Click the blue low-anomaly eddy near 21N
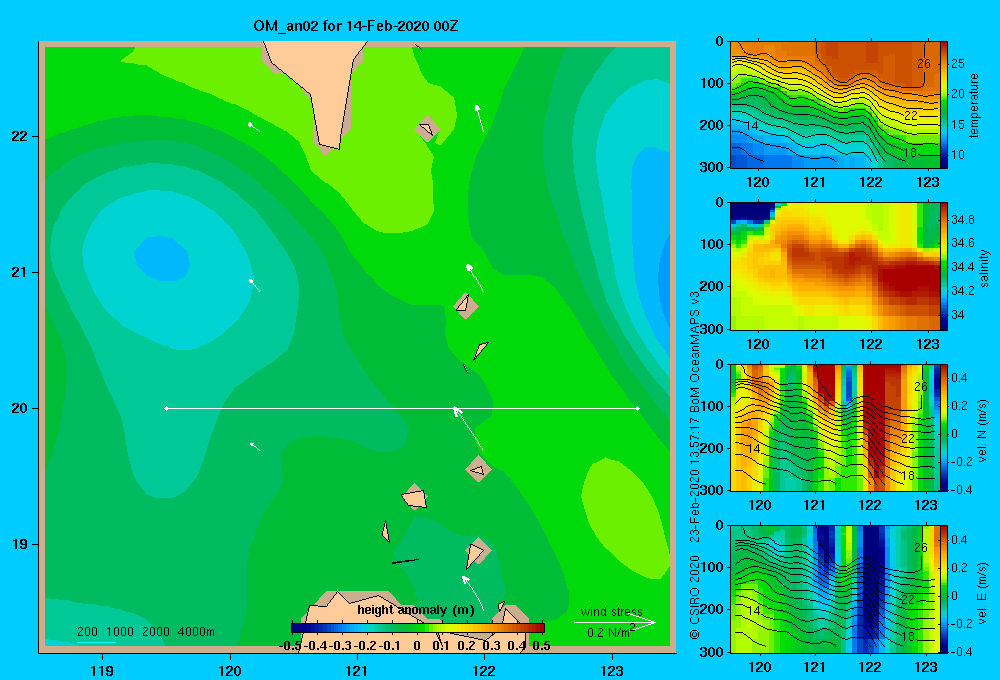The height and width of the screenshot is (680, 1000). tap(162, 258)
